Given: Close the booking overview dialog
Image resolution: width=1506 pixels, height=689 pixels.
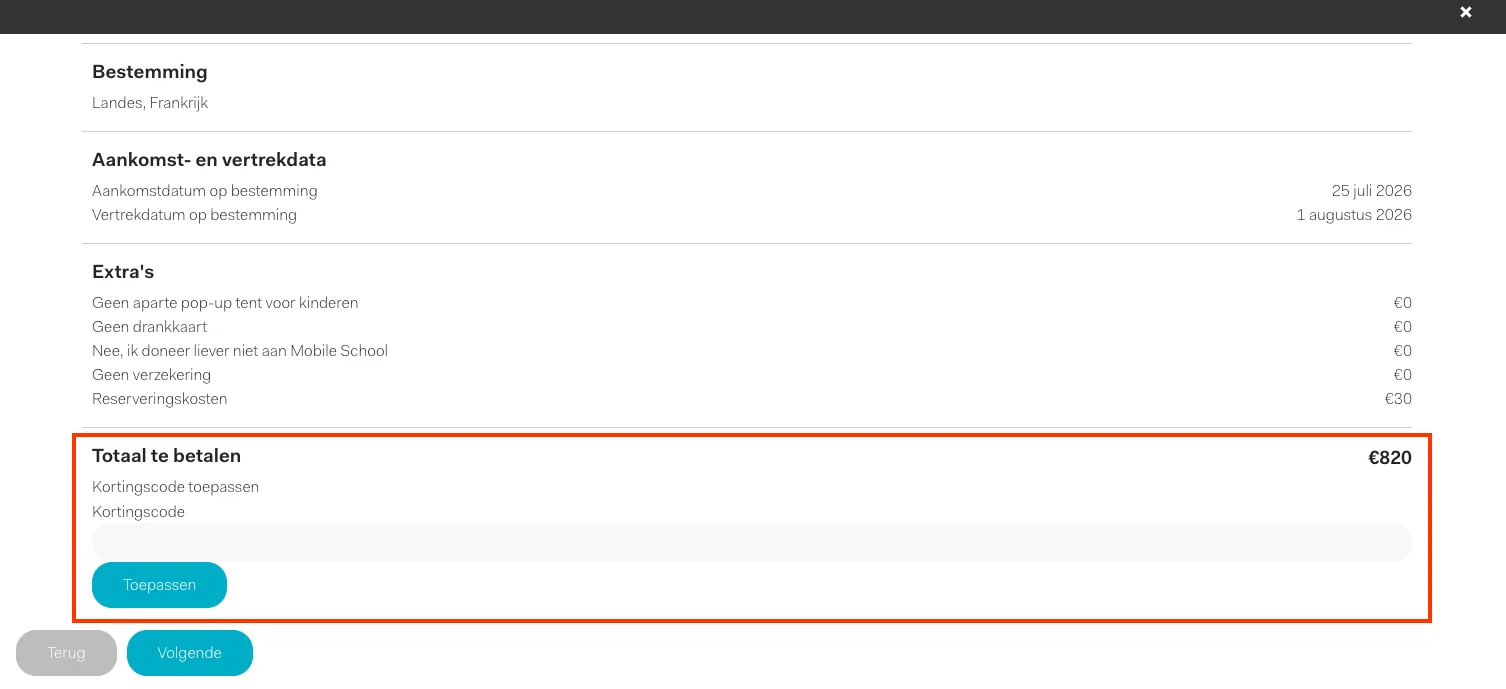Looking at the screenshot, I should pos(1465,12).
